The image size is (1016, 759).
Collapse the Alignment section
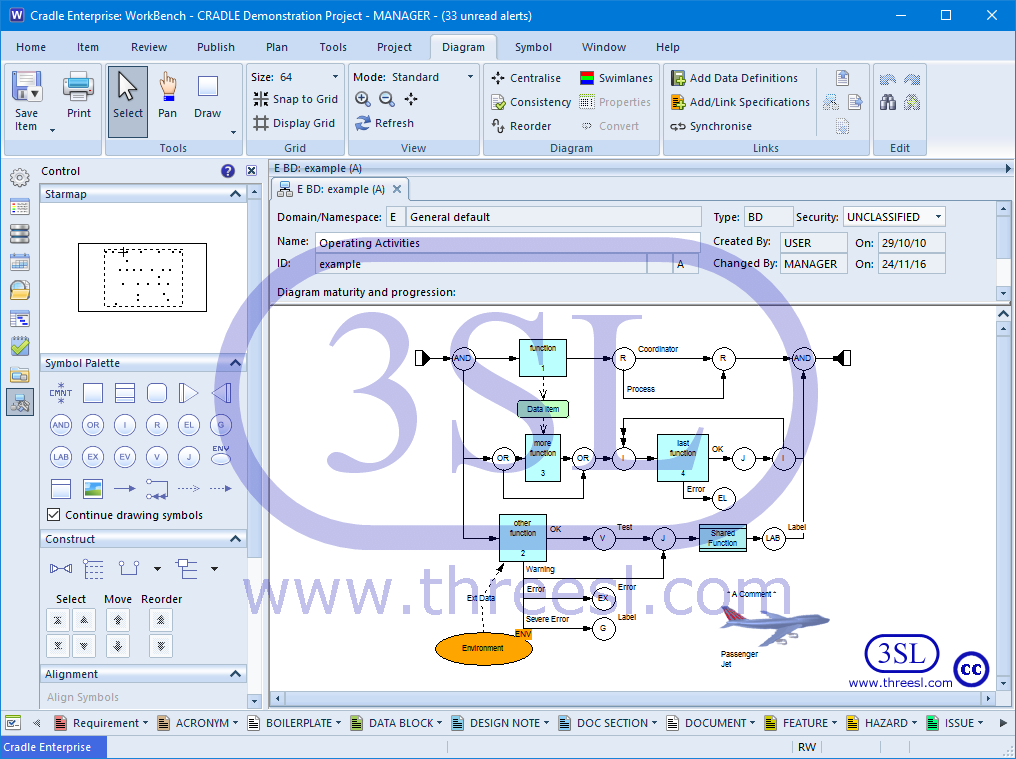(x=235, y=674)
